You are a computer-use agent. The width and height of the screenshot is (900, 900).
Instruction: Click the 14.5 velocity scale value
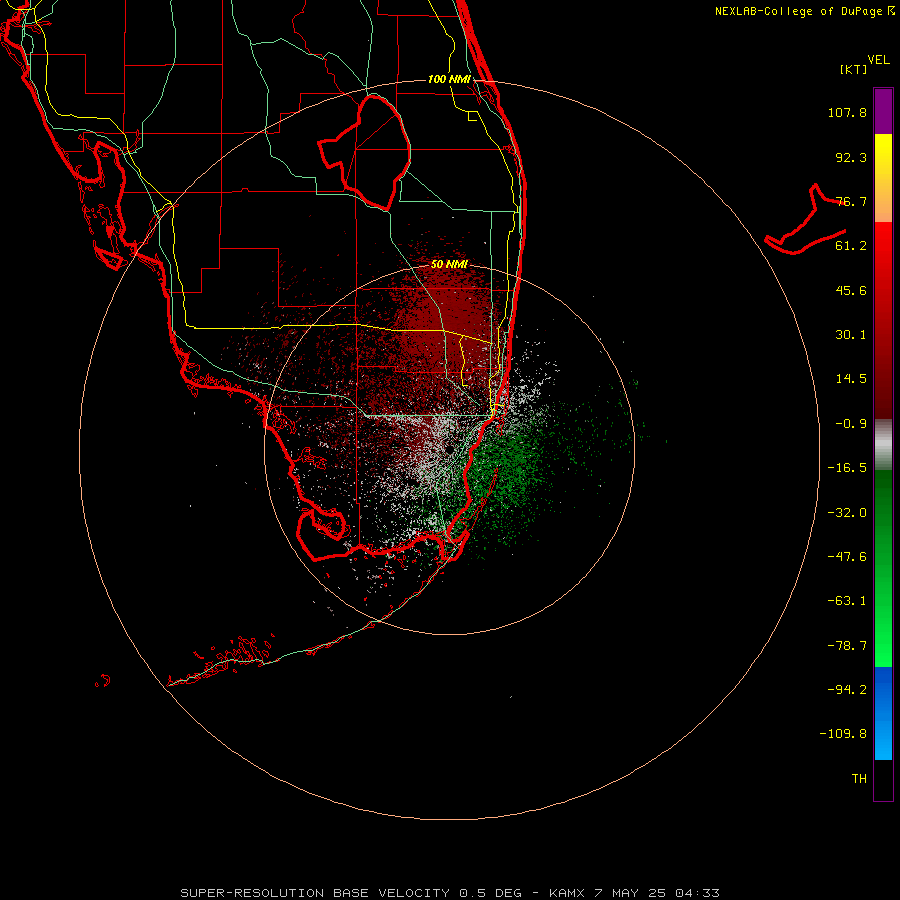tap(851, 379)
